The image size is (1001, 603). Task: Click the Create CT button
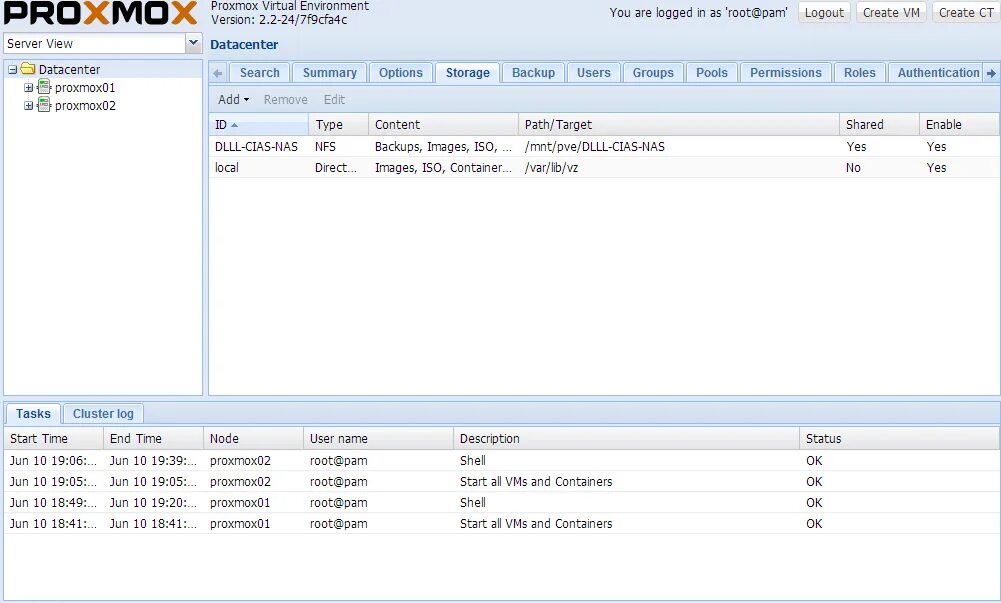coord(966,13)
